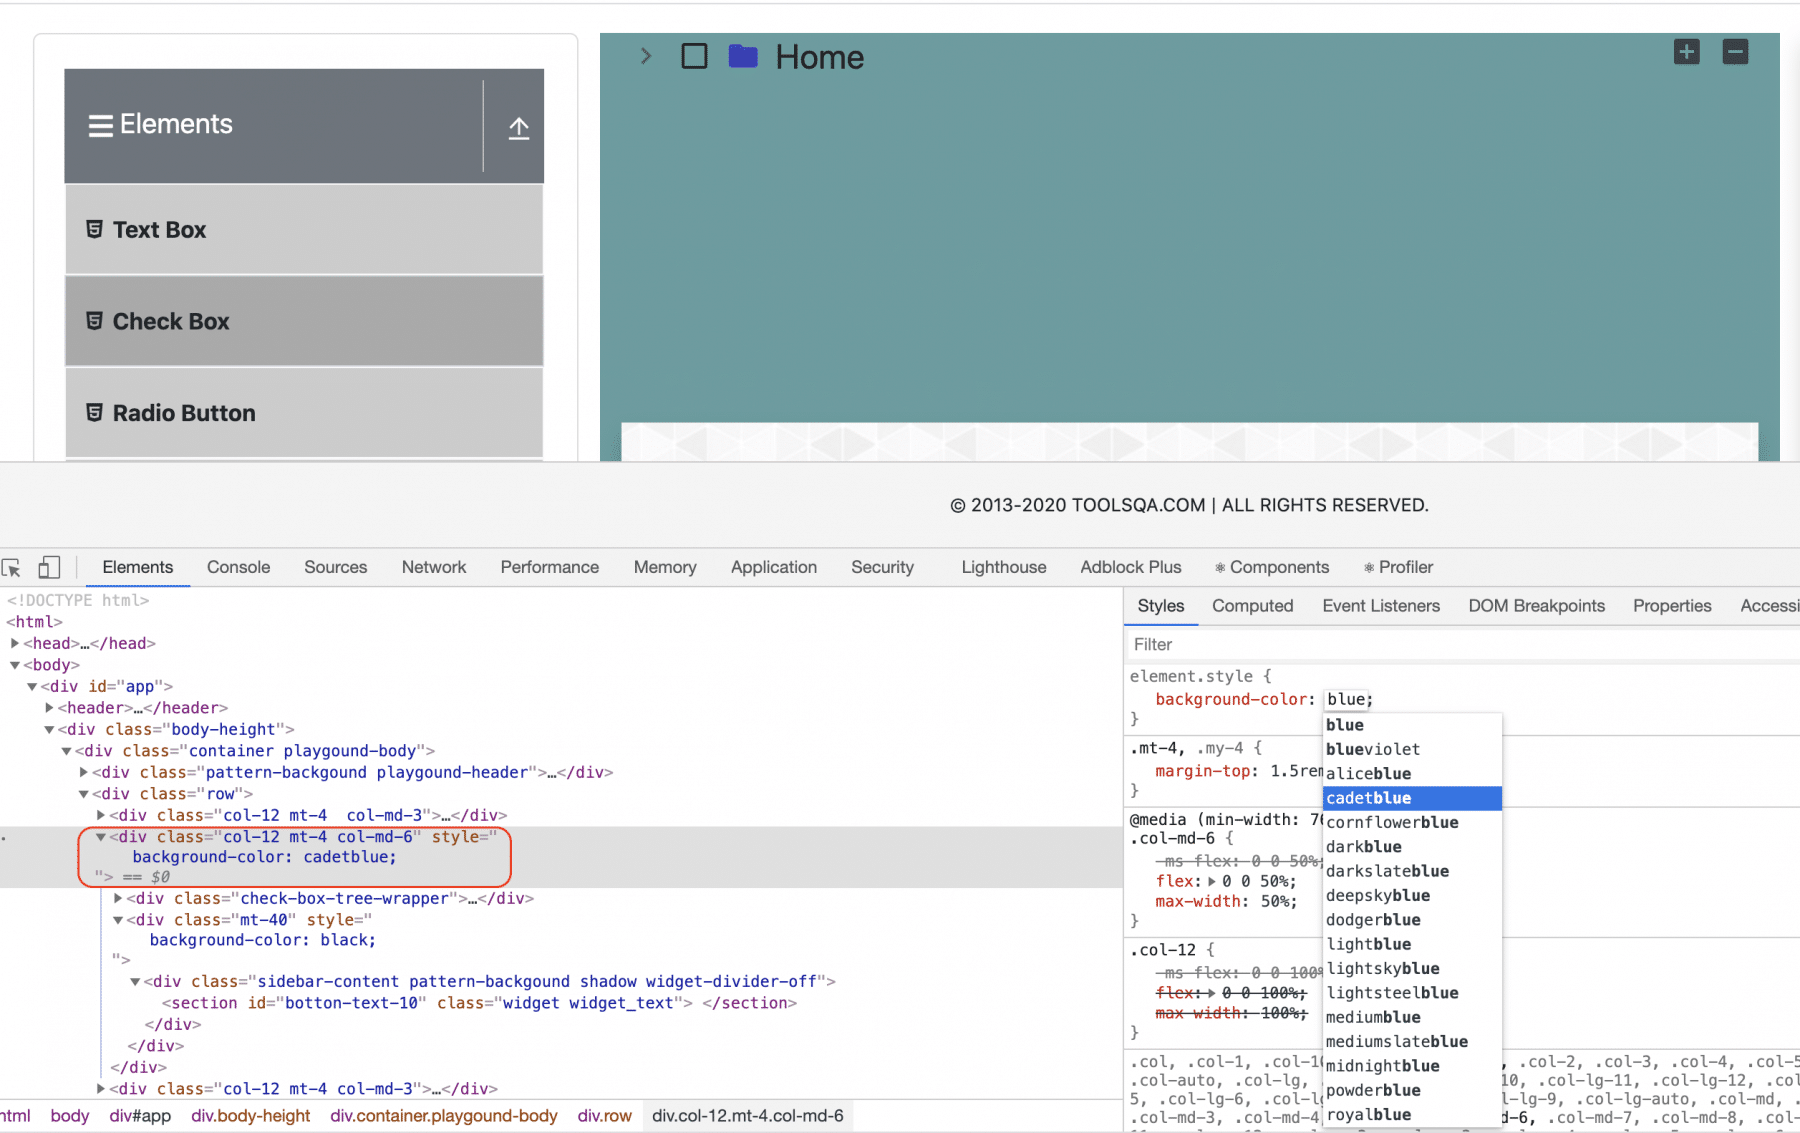The height and width of the screenshot is (1133, 1800).
Task: Select div.row in the breadcrumb bar
Action: click(x=604, y=1116)
